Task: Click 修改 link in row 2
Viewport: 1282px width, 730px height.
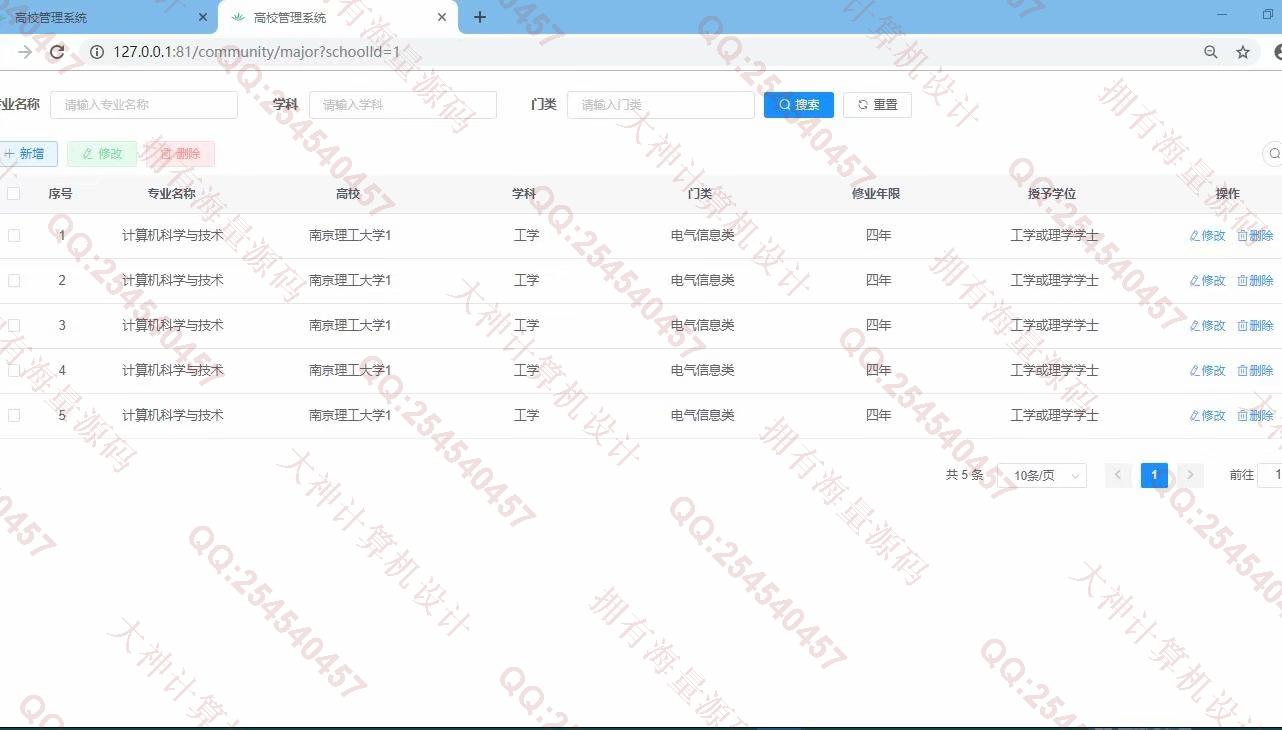Action: tap(1207, 281)
